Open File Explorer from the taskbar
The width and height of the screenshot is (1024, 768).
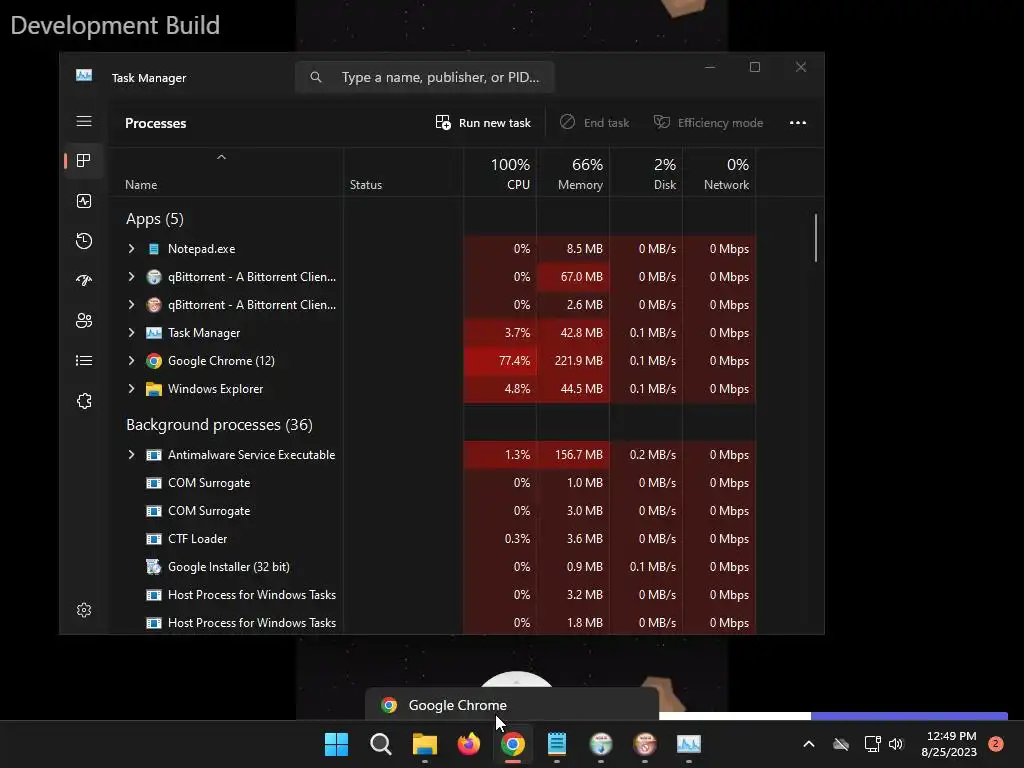(424, 744)
